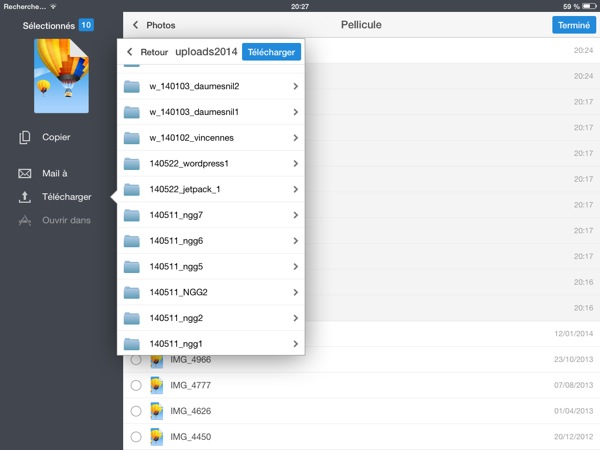
Task: Expand 140522_jetpack_1 folder chevron
Action: (x=295, y=189)
